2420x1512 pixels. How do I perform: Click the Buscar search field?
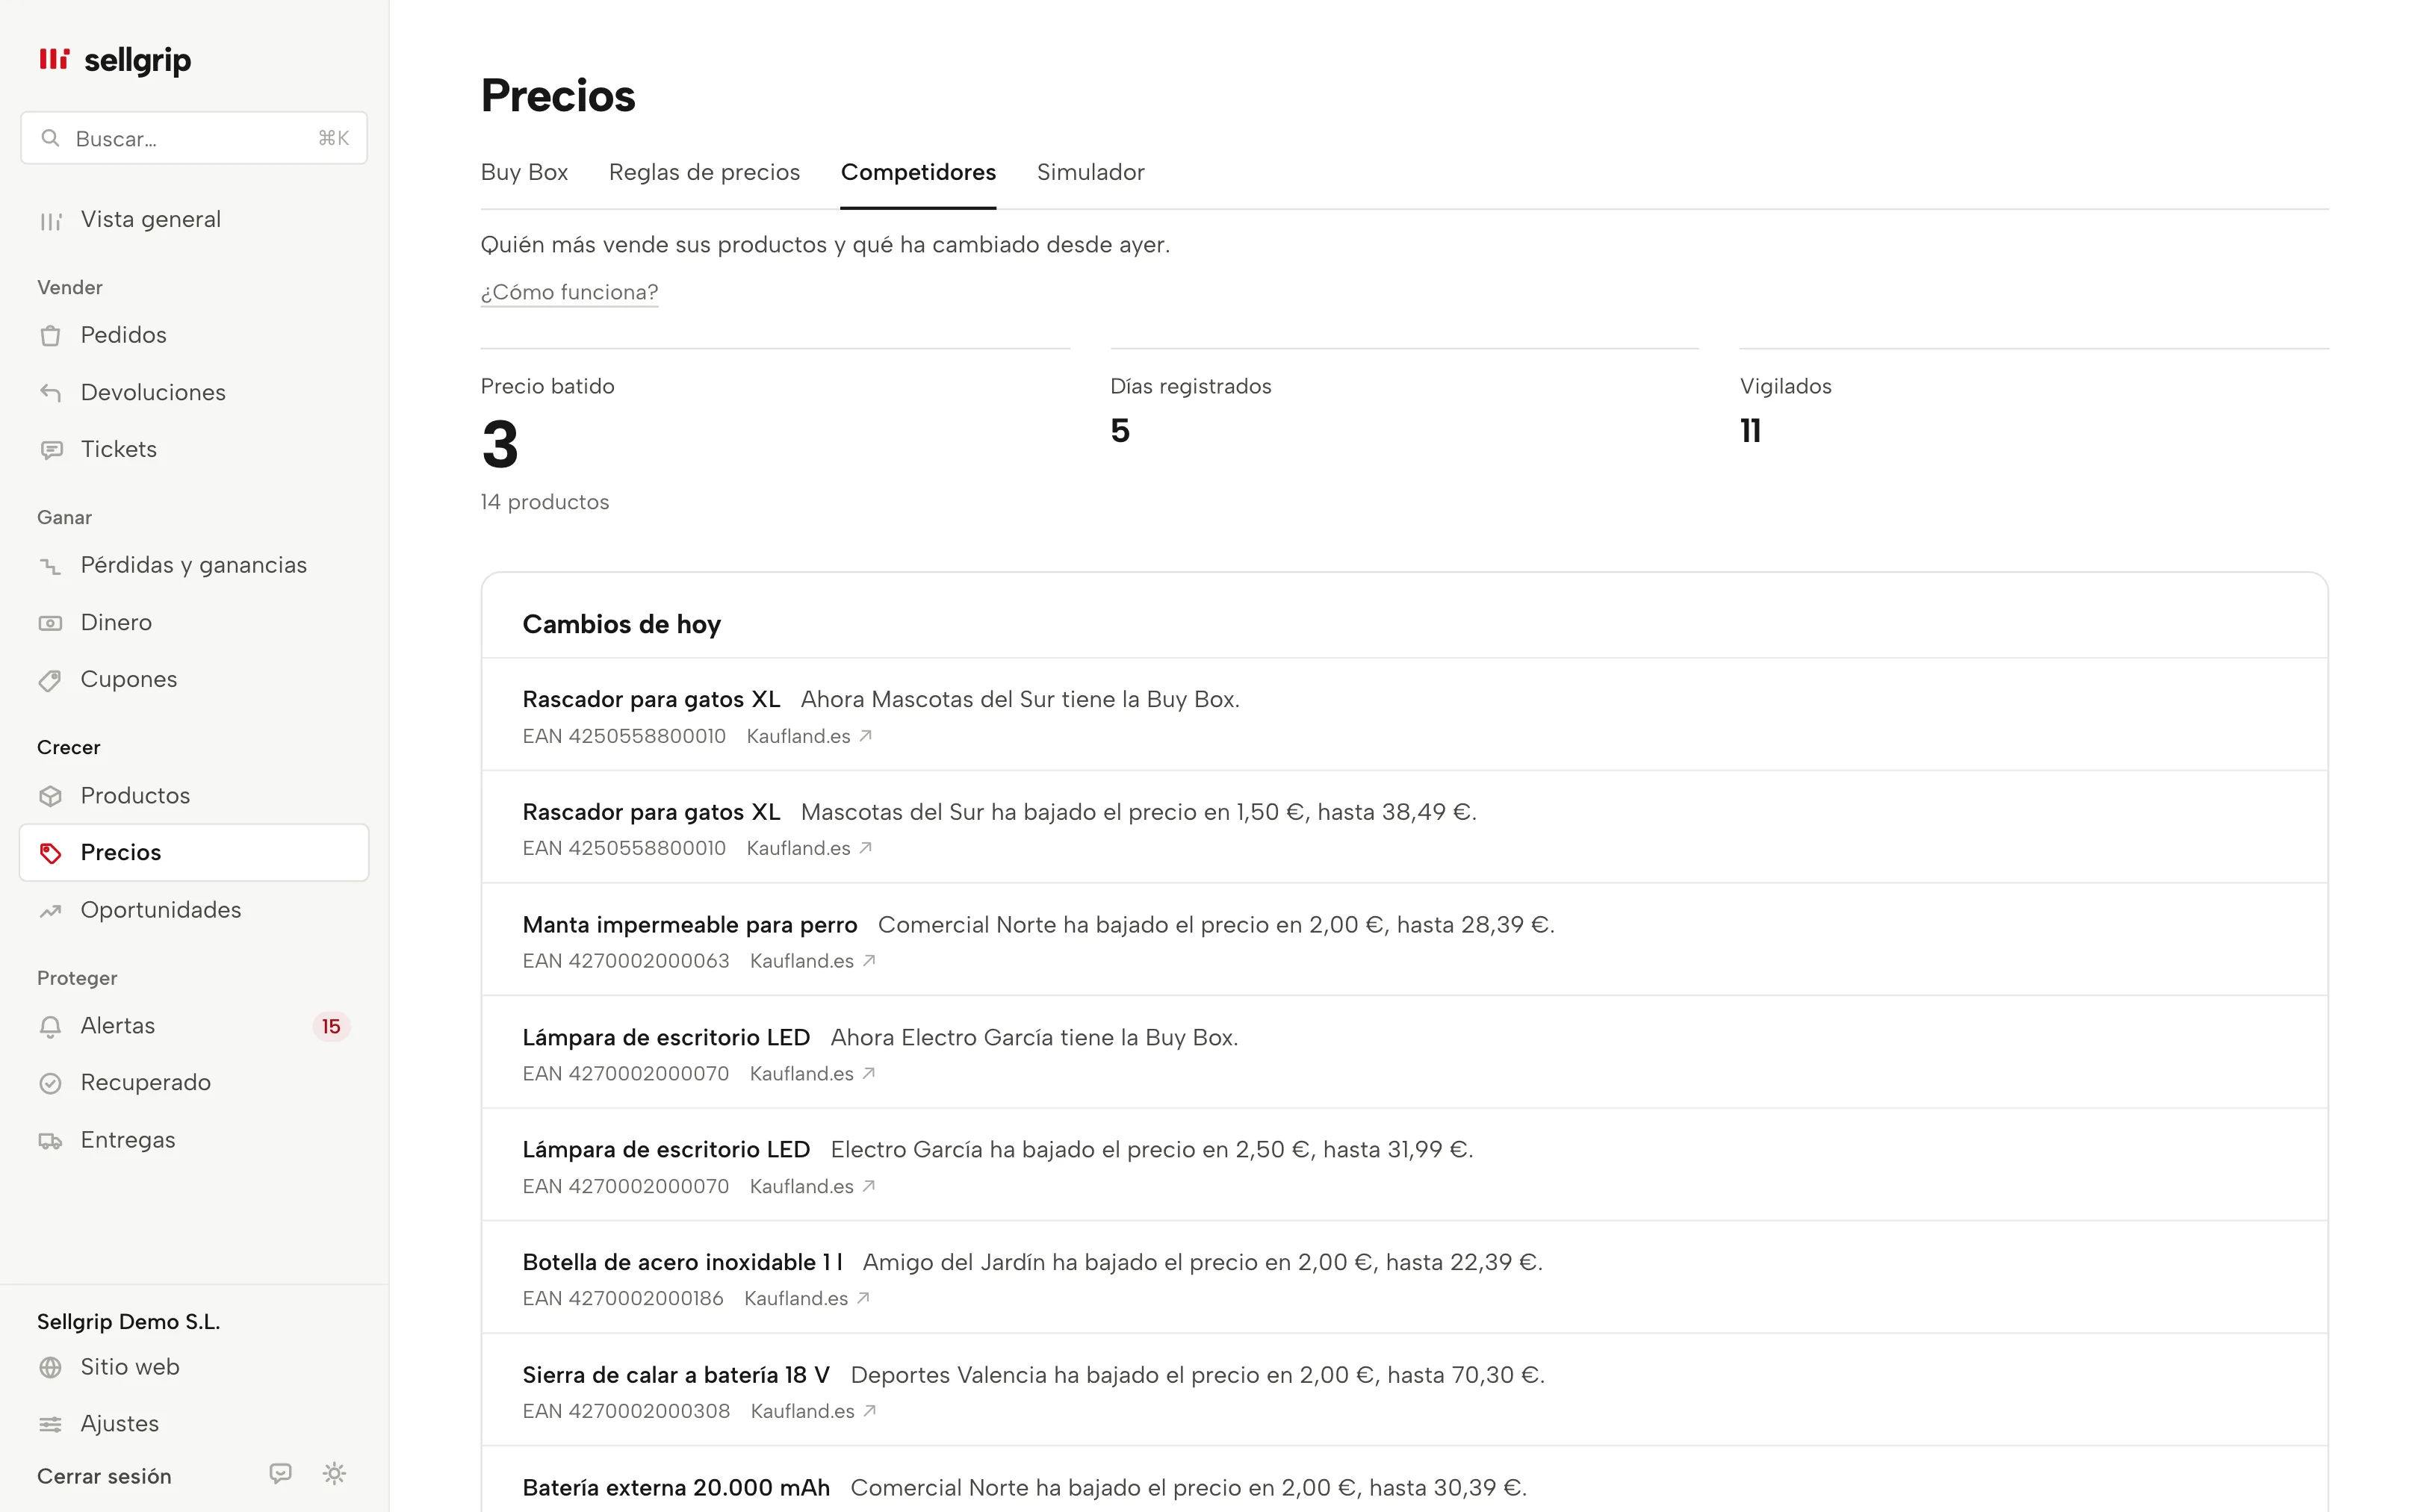pos(194,138)
